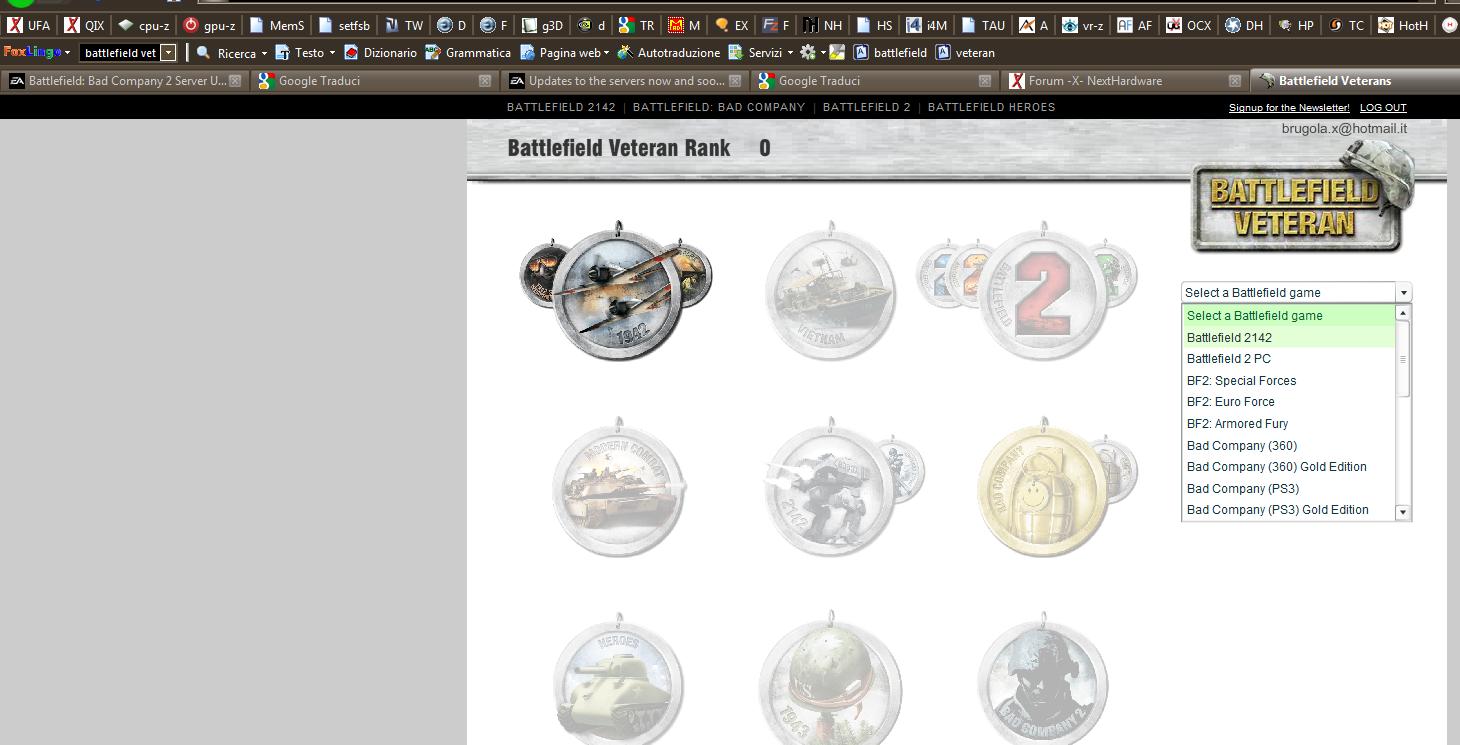This screenshot has width=1460, height=745.
Task: Open the setfsb bookmark
Action: coord(343,25)
